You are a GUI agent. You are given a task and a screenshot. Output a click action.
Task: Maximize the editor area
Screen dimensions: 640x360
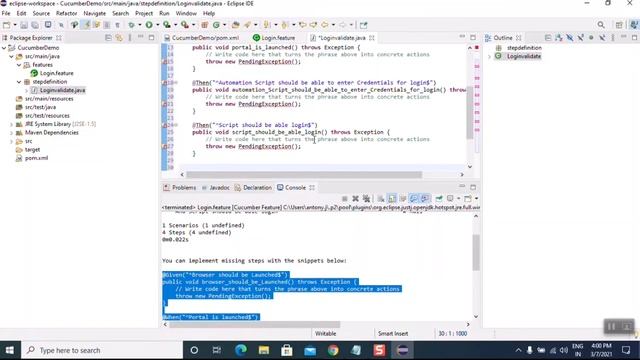click(x=473, y=37)
